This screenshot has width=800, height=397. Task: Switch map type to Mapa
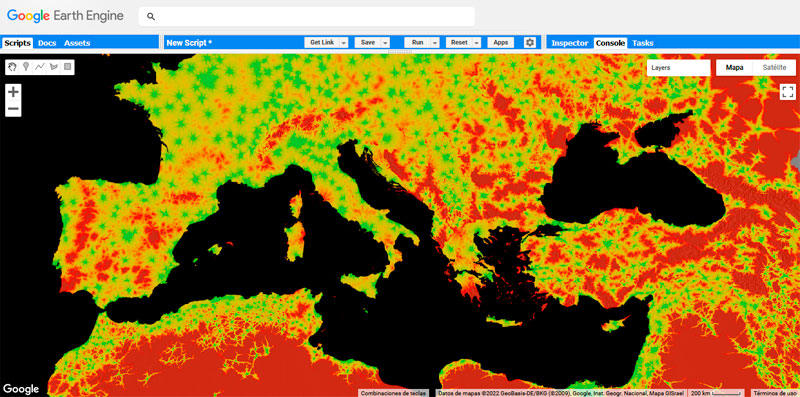(x=735, y=68)
